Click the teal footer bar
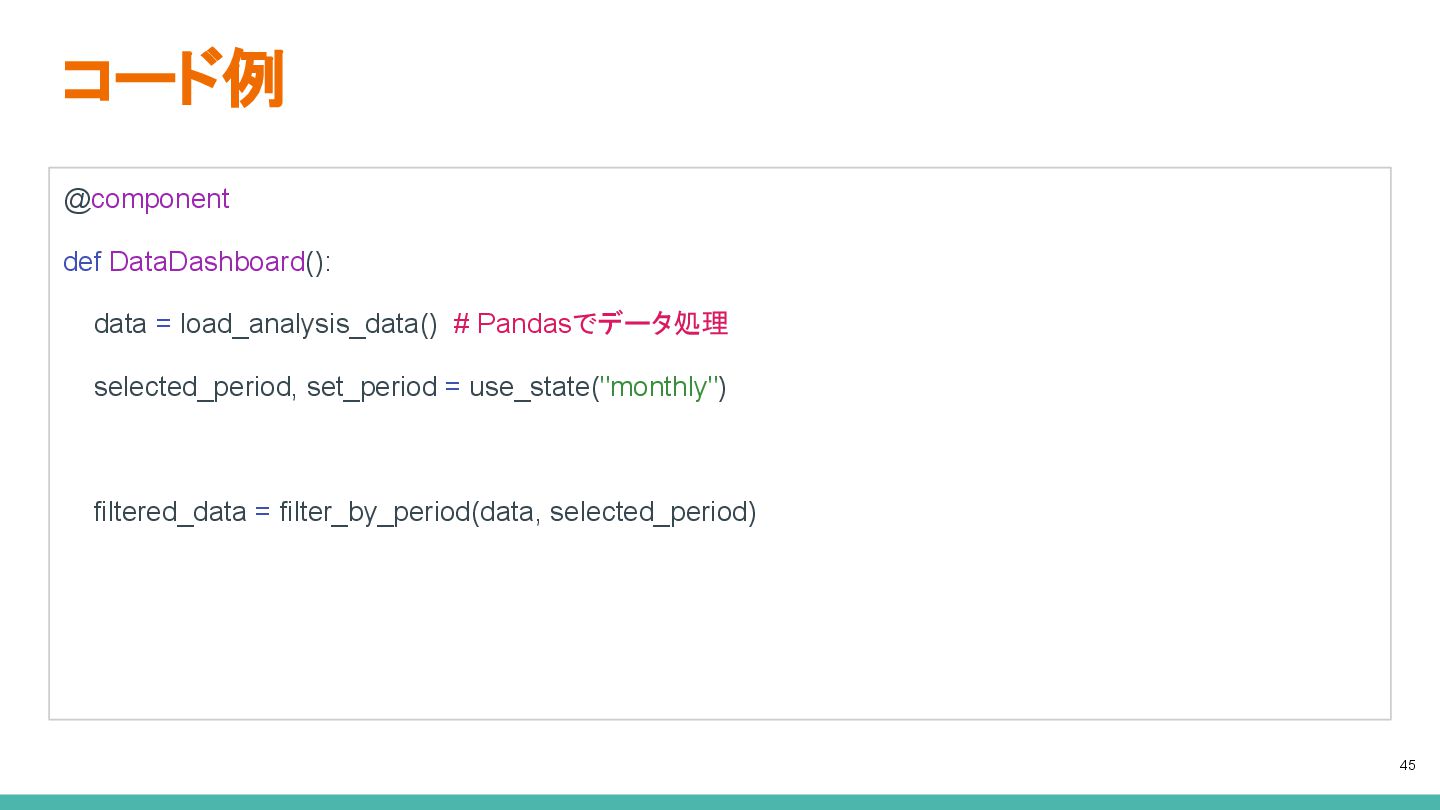The image size is (1440, 810). [x=720, y=802]
